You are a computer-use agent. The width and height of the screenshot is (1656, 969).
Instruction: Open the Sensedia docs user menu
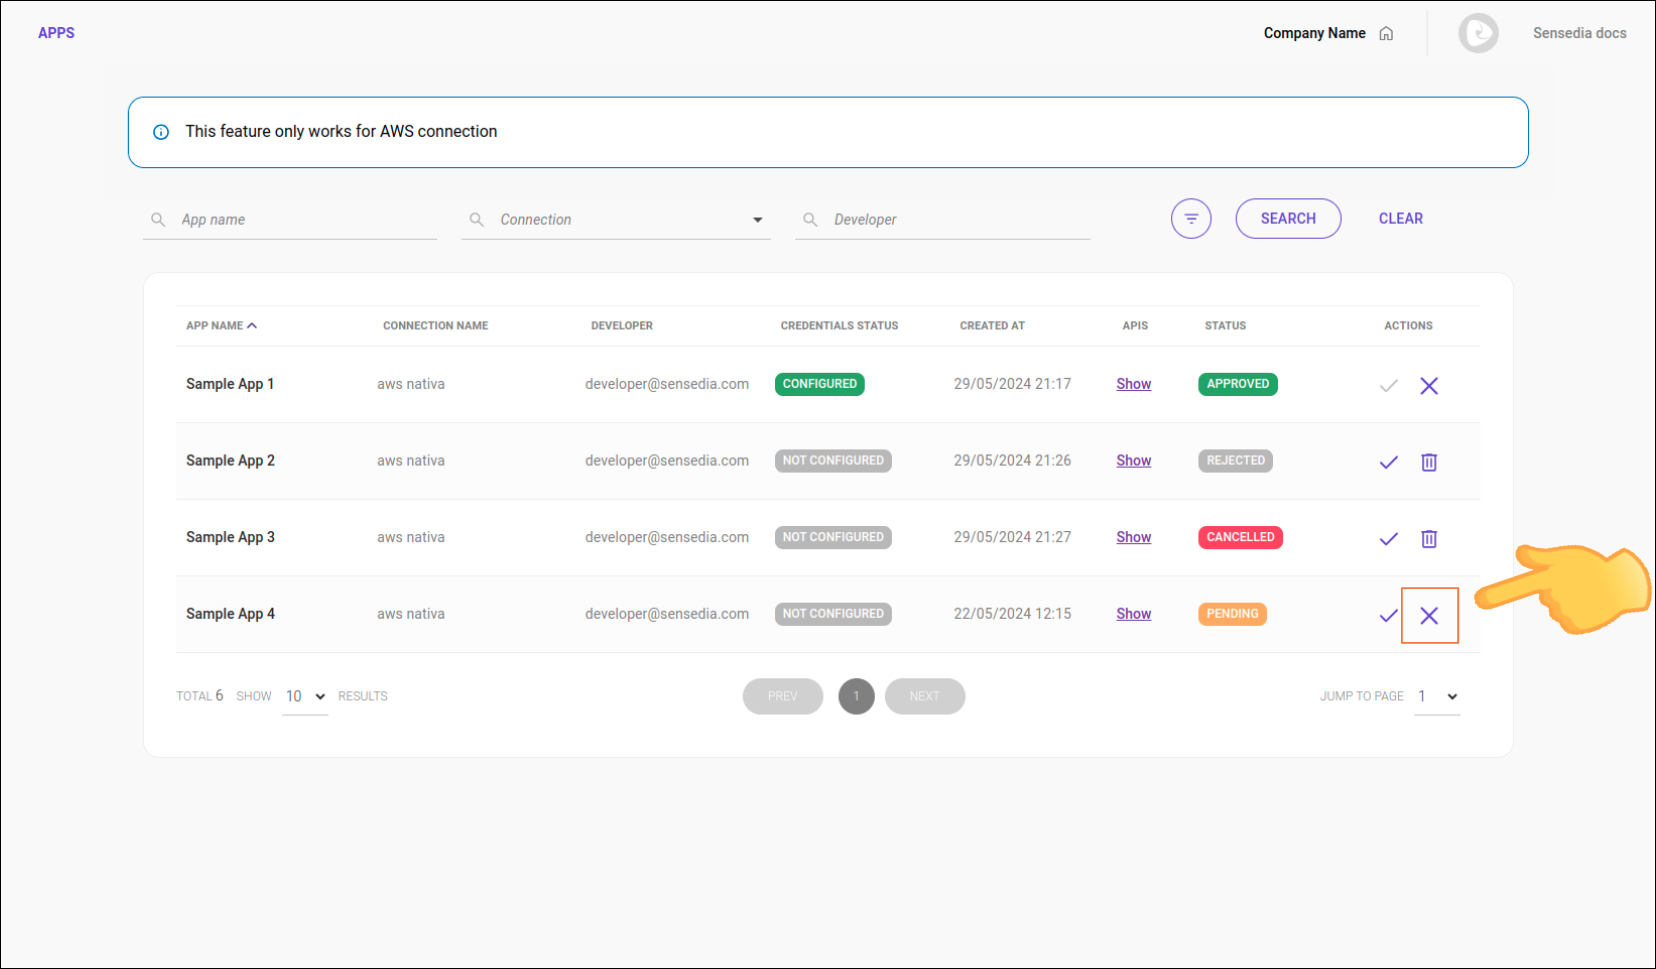[x=1579, y=33]
